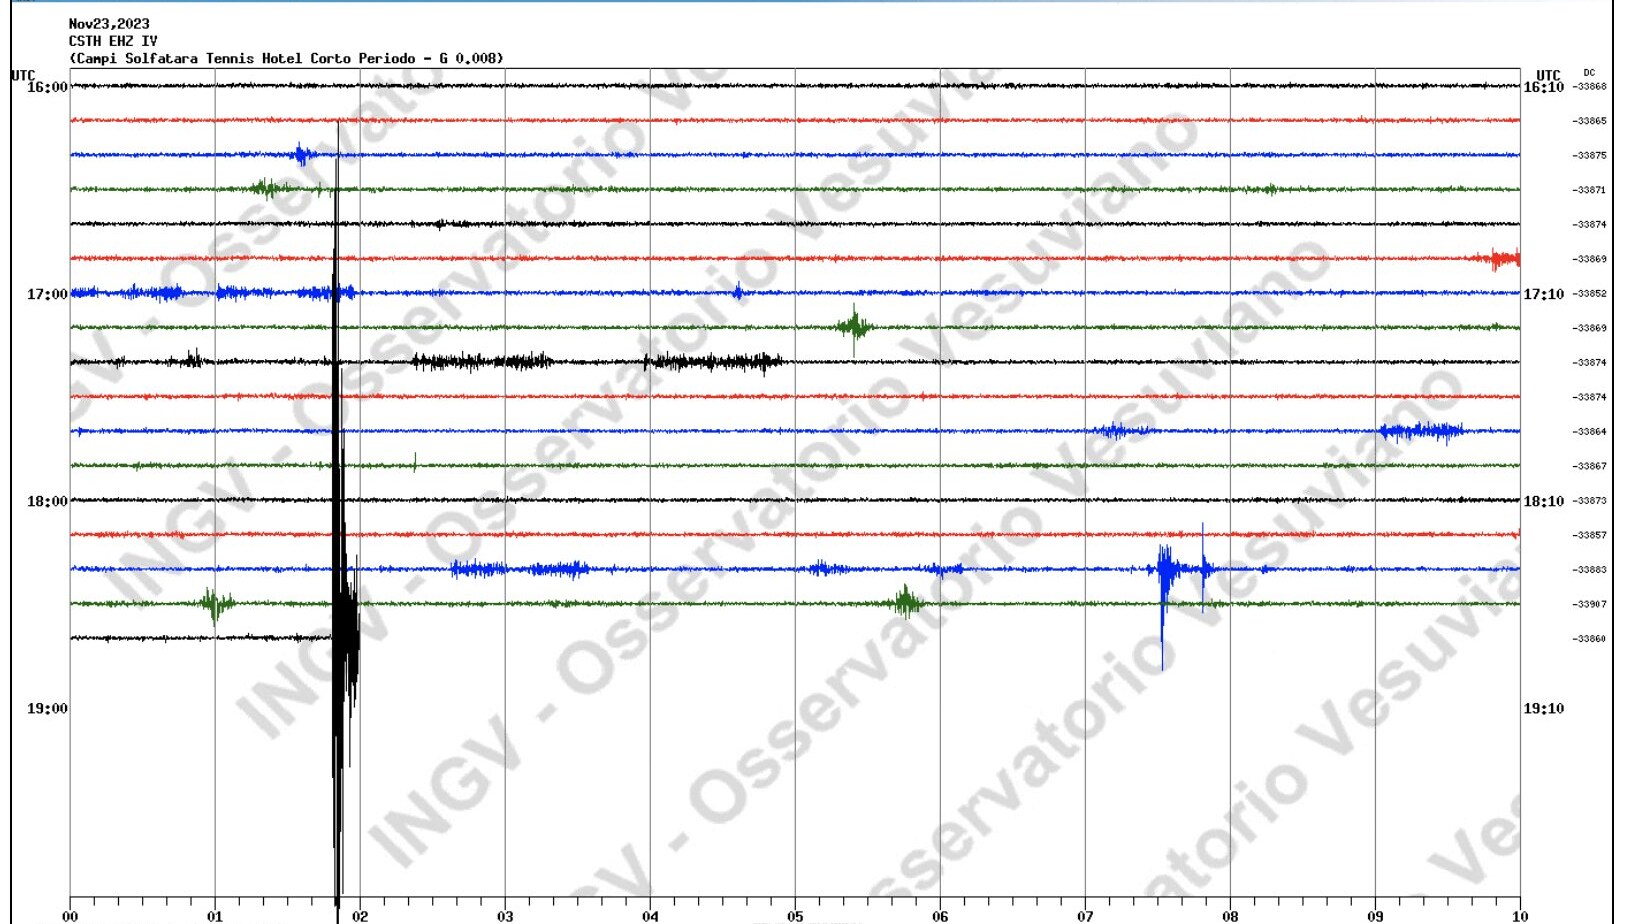
Task: Click the 19:00 label on left axis
Action: 47,708
